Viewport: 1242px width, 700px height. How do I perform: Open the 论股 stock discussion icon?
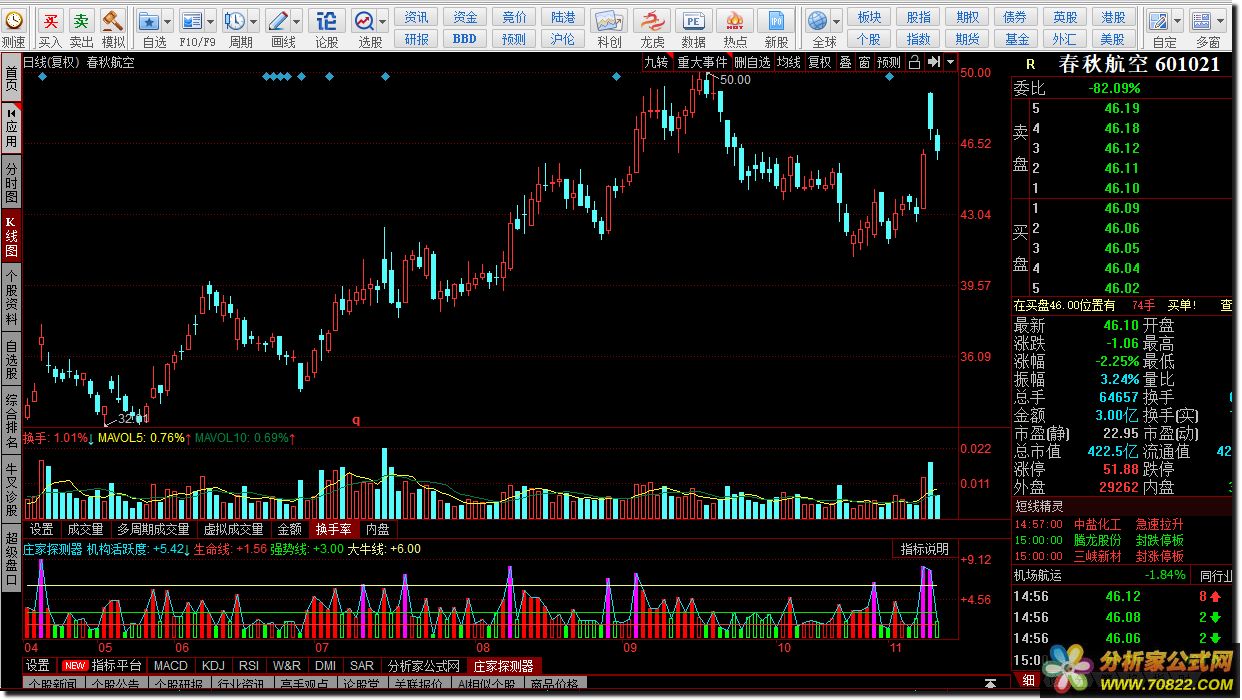tap(326, 20)
